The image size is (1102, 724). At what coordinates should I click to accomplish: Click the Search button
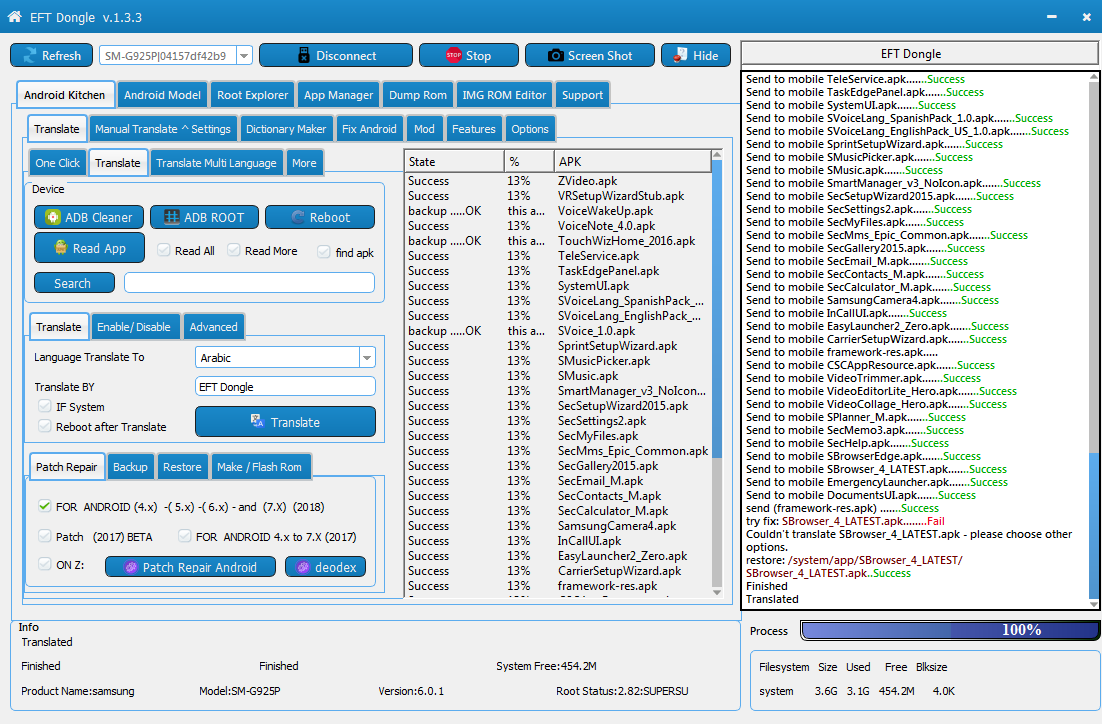pyautogui.click(x=74, y=283)
